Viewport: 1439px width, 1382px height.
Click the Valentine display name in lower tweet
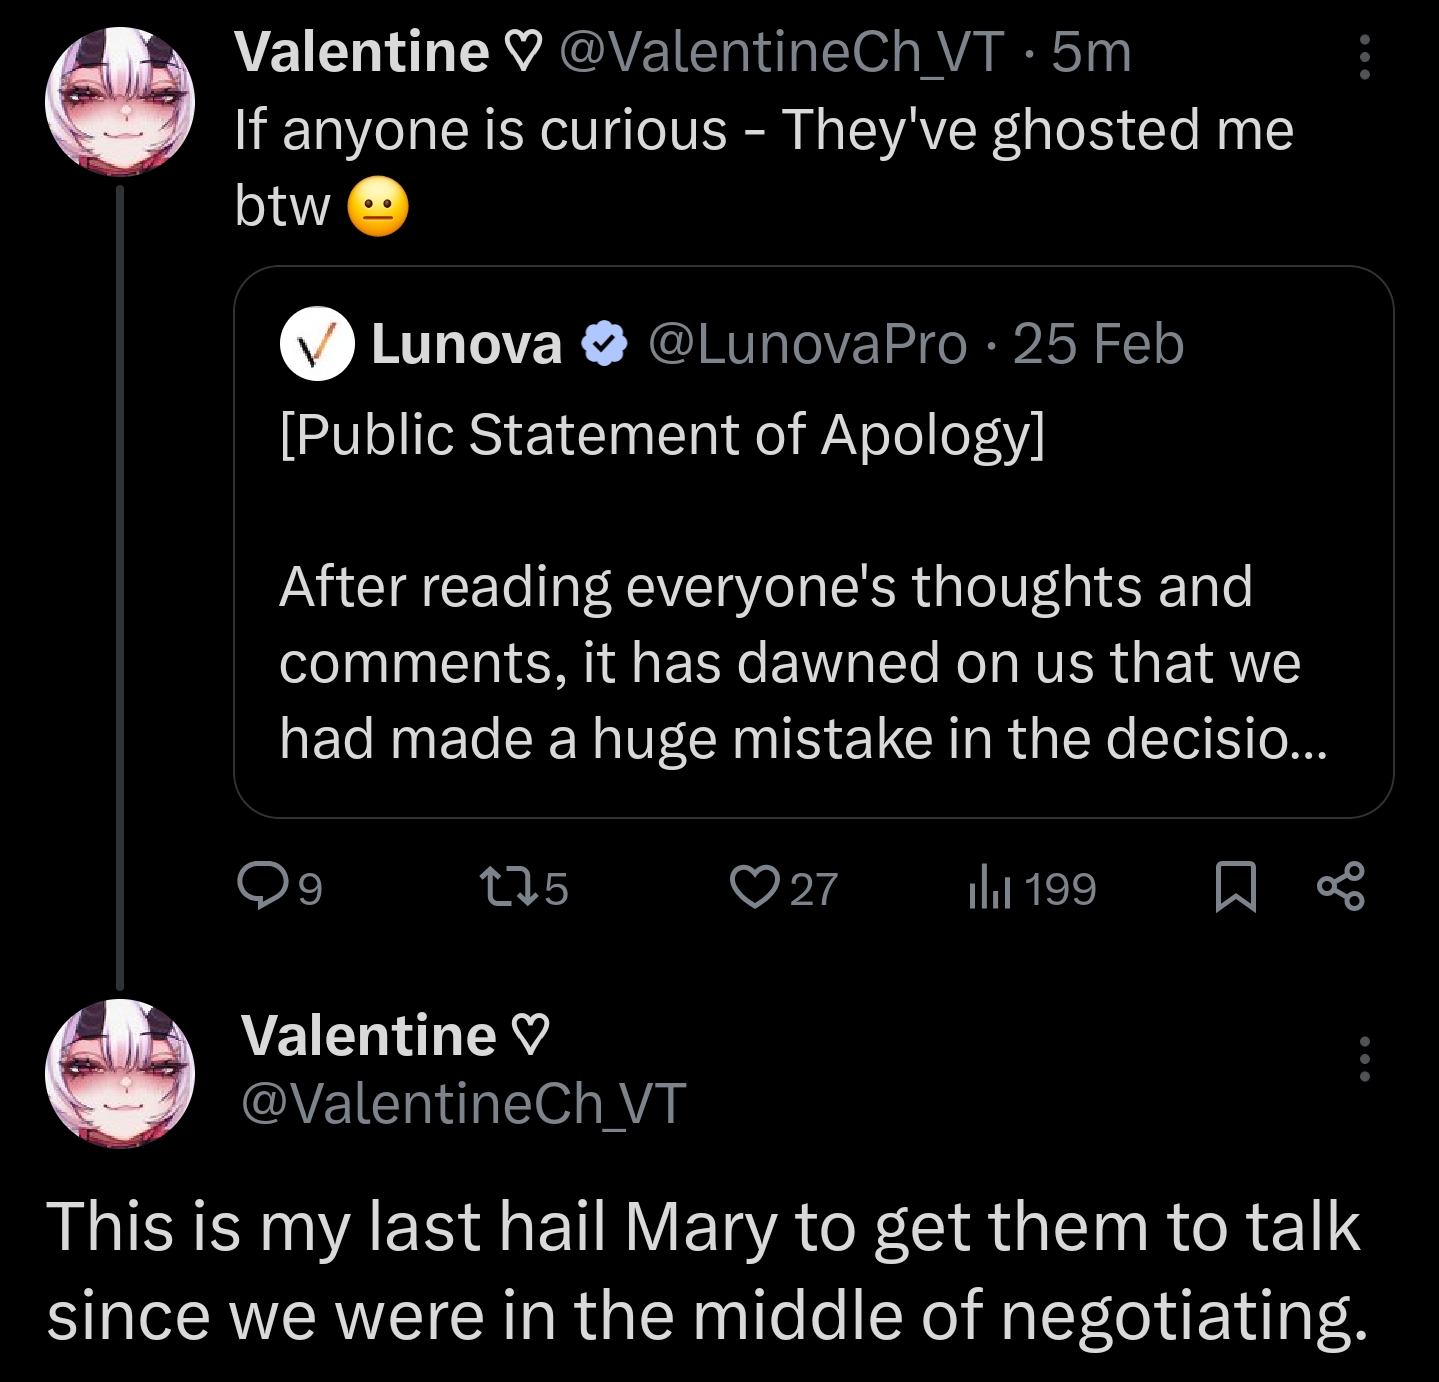coord(369,1034)
